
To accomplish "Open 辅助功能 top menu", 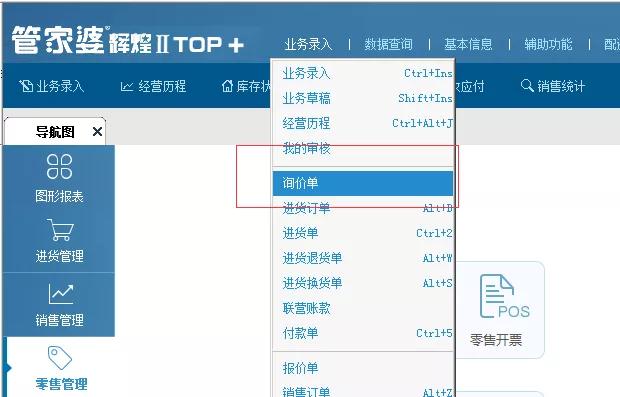I will pyautogui.click(x=548, y=44).
